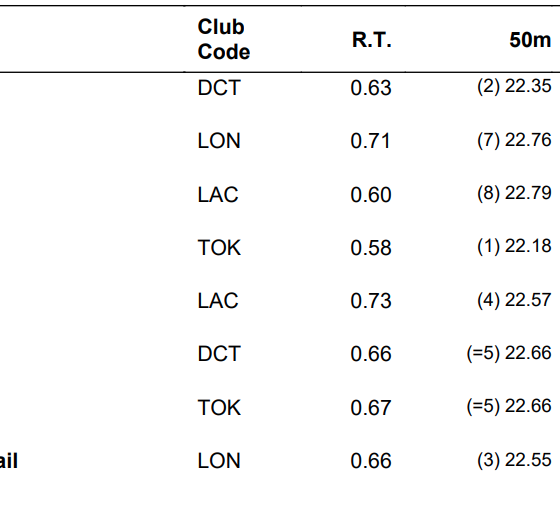Viewport: 560px width, 510px height.
Task: Click the R.T. column header
Action: click(372, 40)
